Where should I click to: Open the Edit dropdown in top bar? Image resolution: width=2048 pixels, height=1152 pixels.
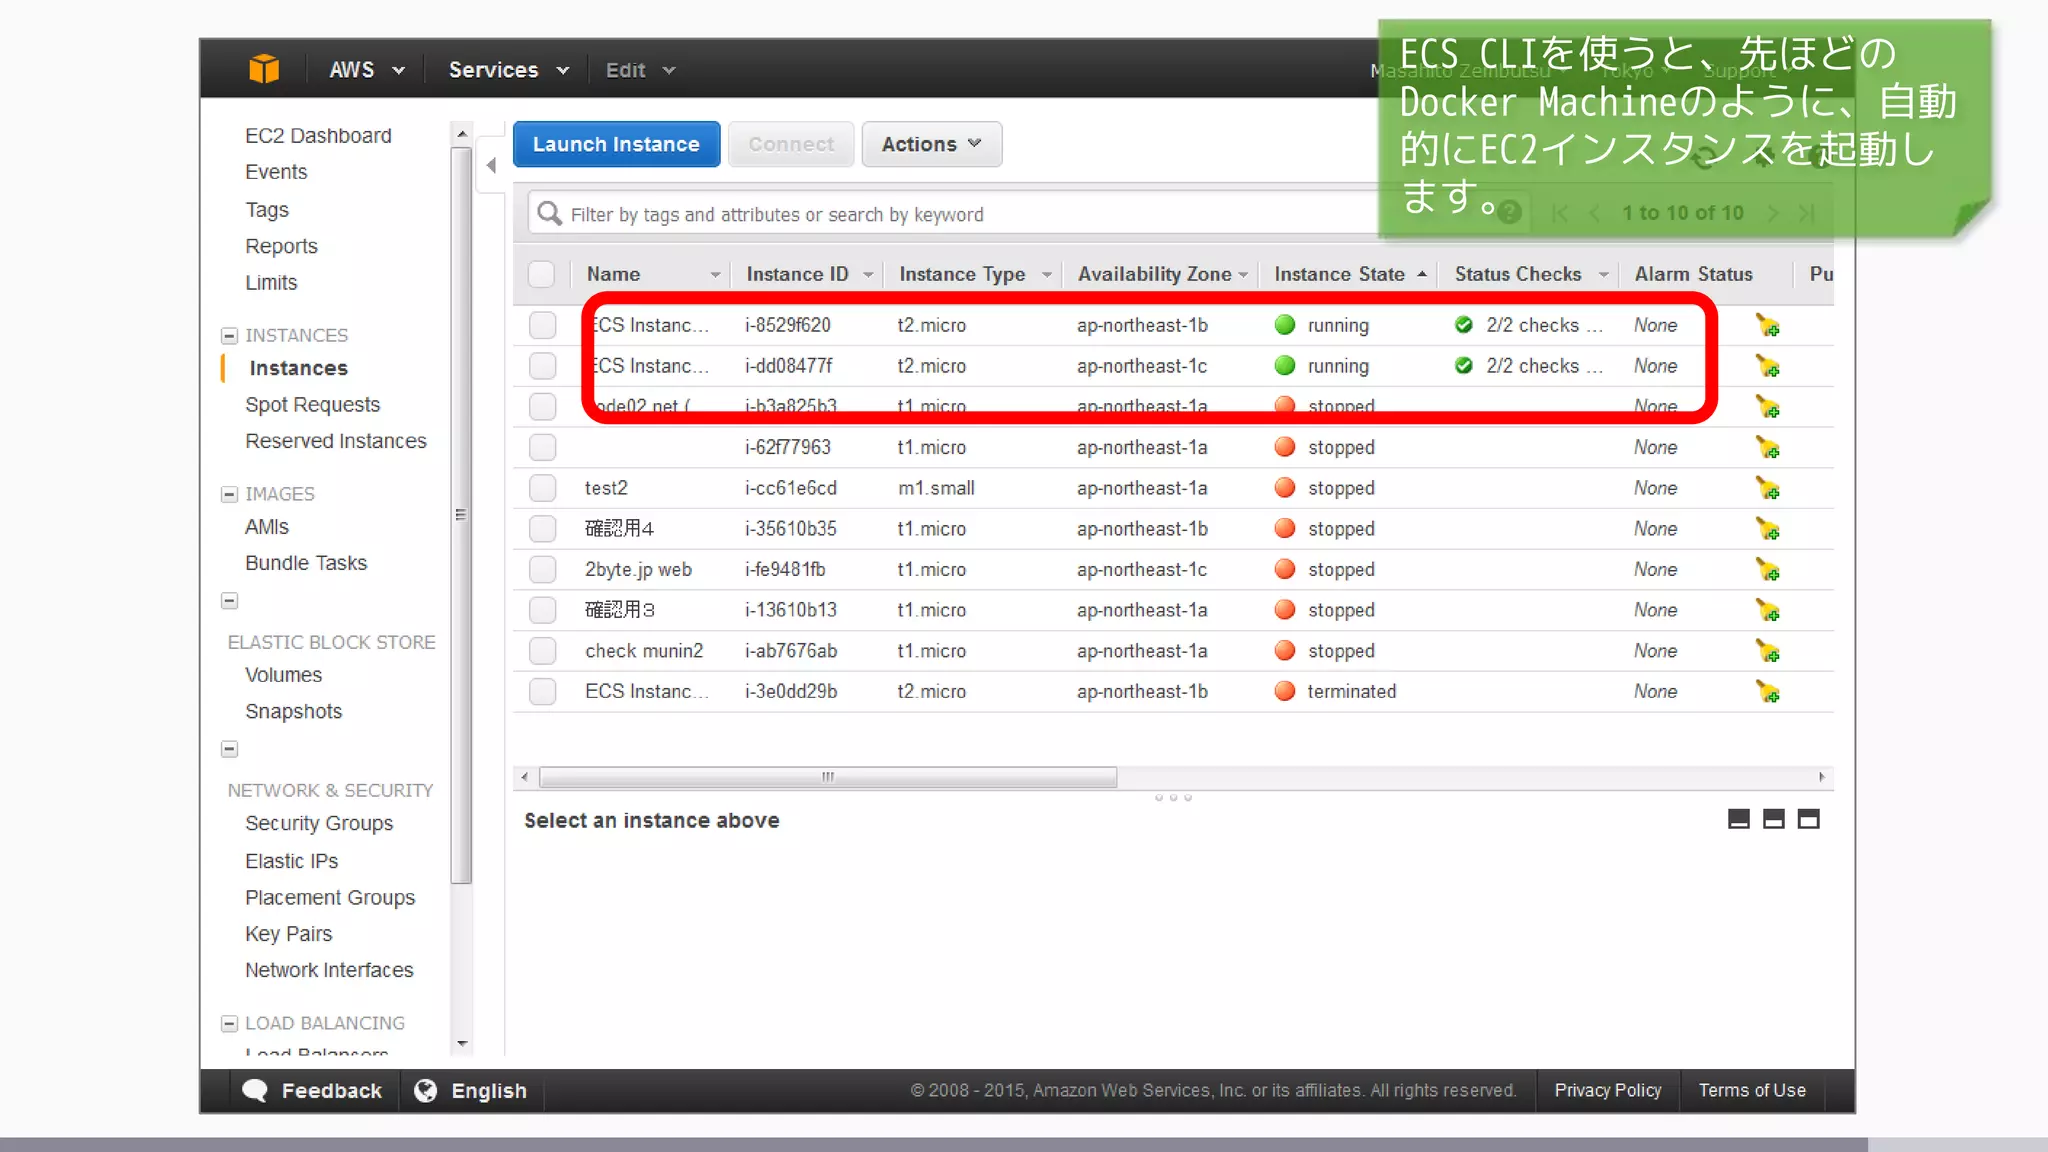click(x=641, y=70)
